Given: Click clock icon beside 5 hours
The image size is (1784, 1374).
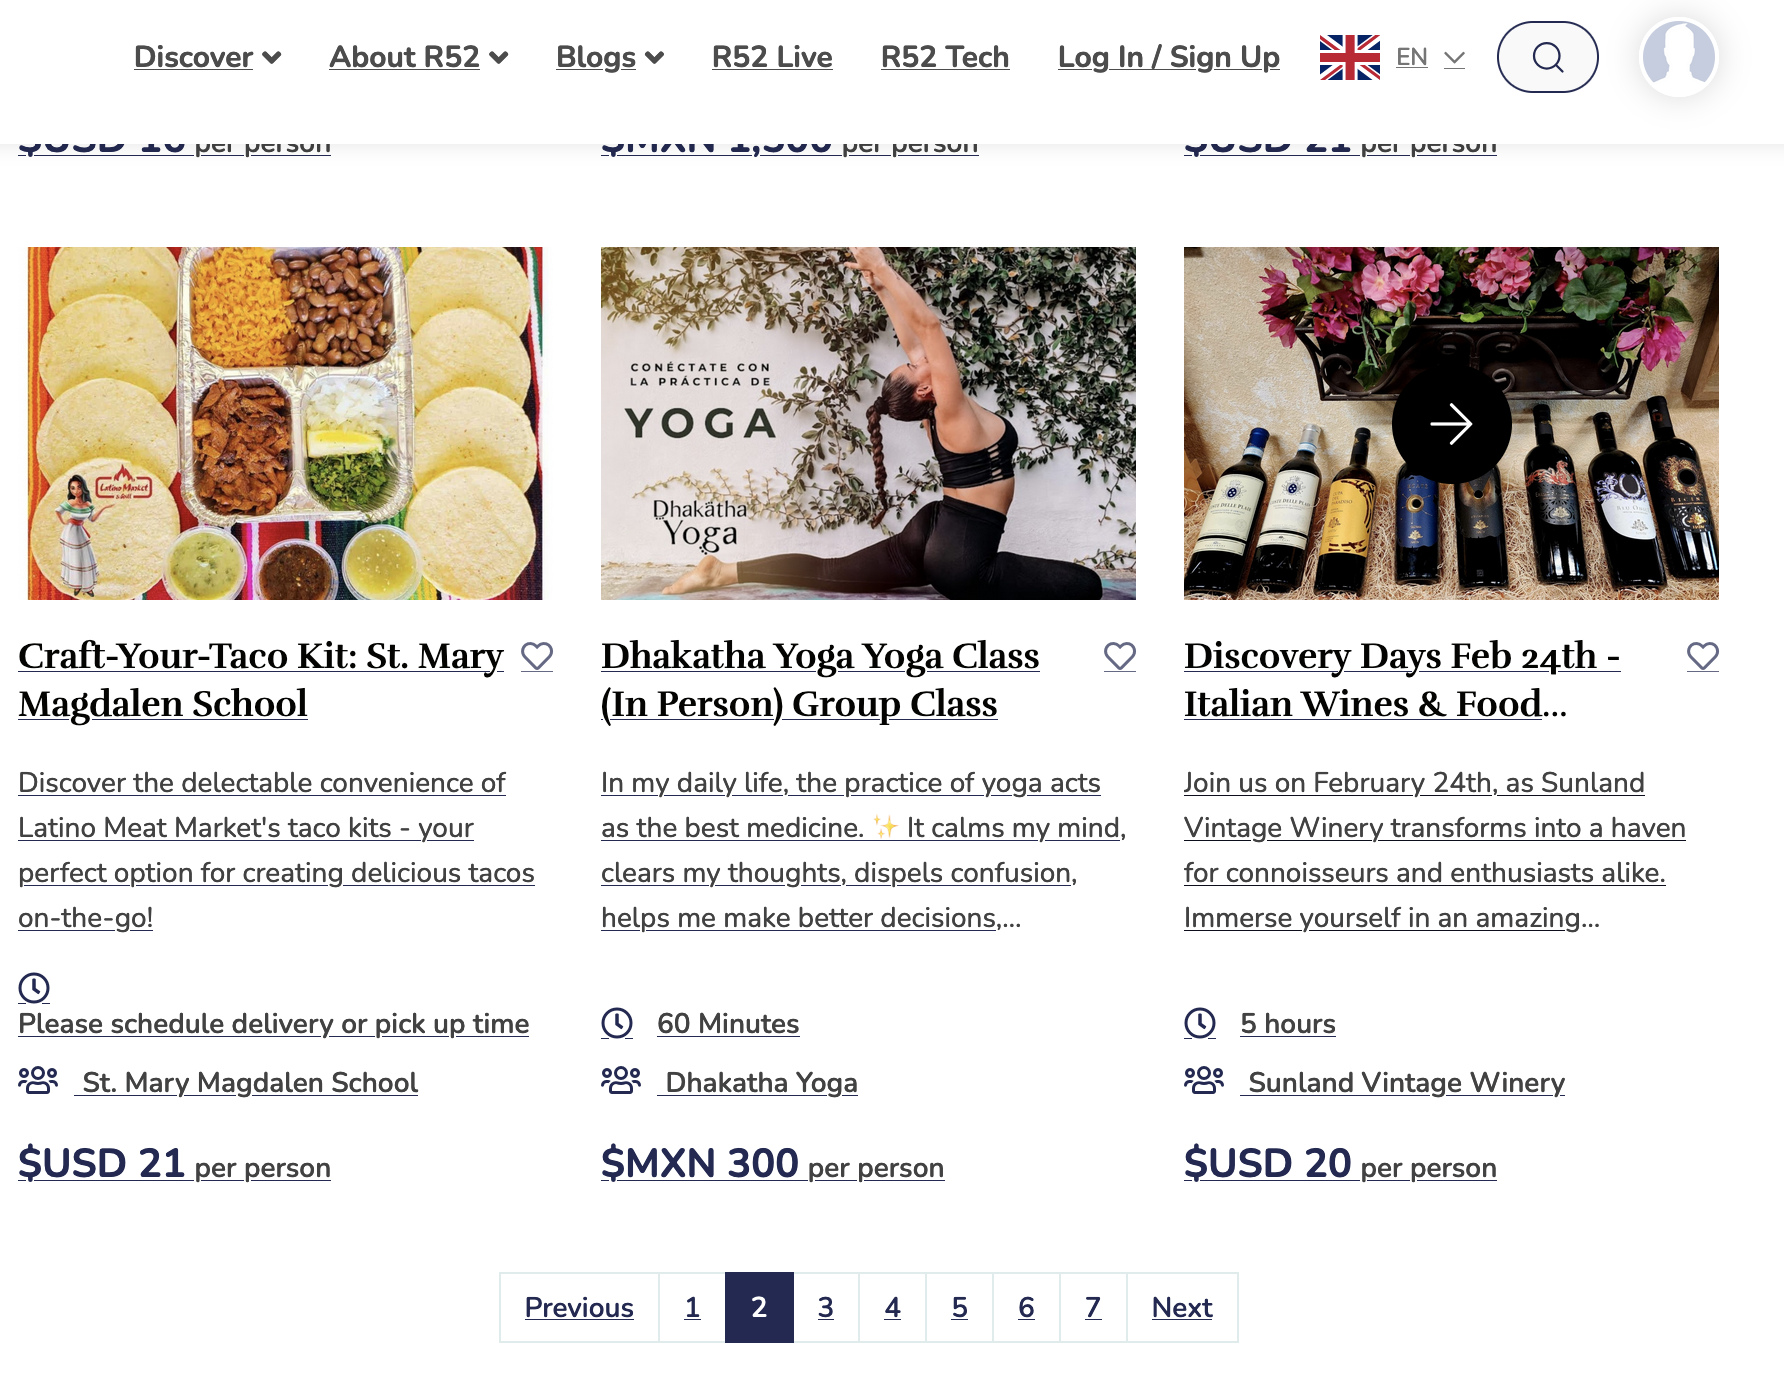Looking at the screenshot, I should tap(1200, 1023).
